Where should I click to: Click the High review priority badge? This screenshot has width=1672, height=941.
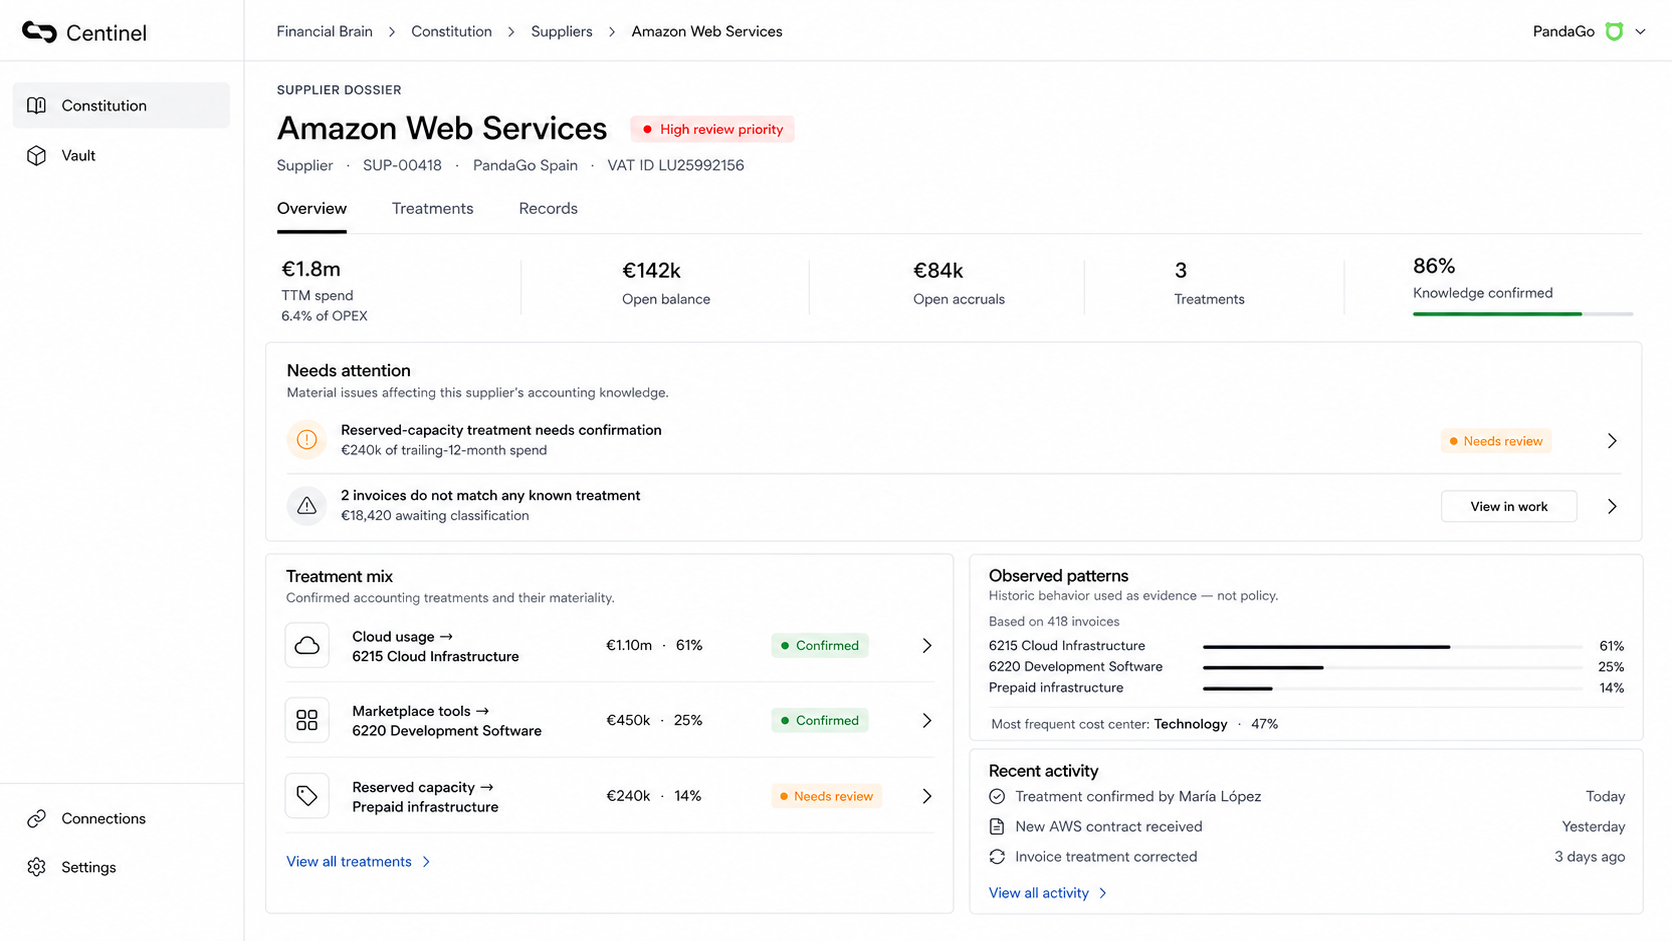tap(712, 129)
